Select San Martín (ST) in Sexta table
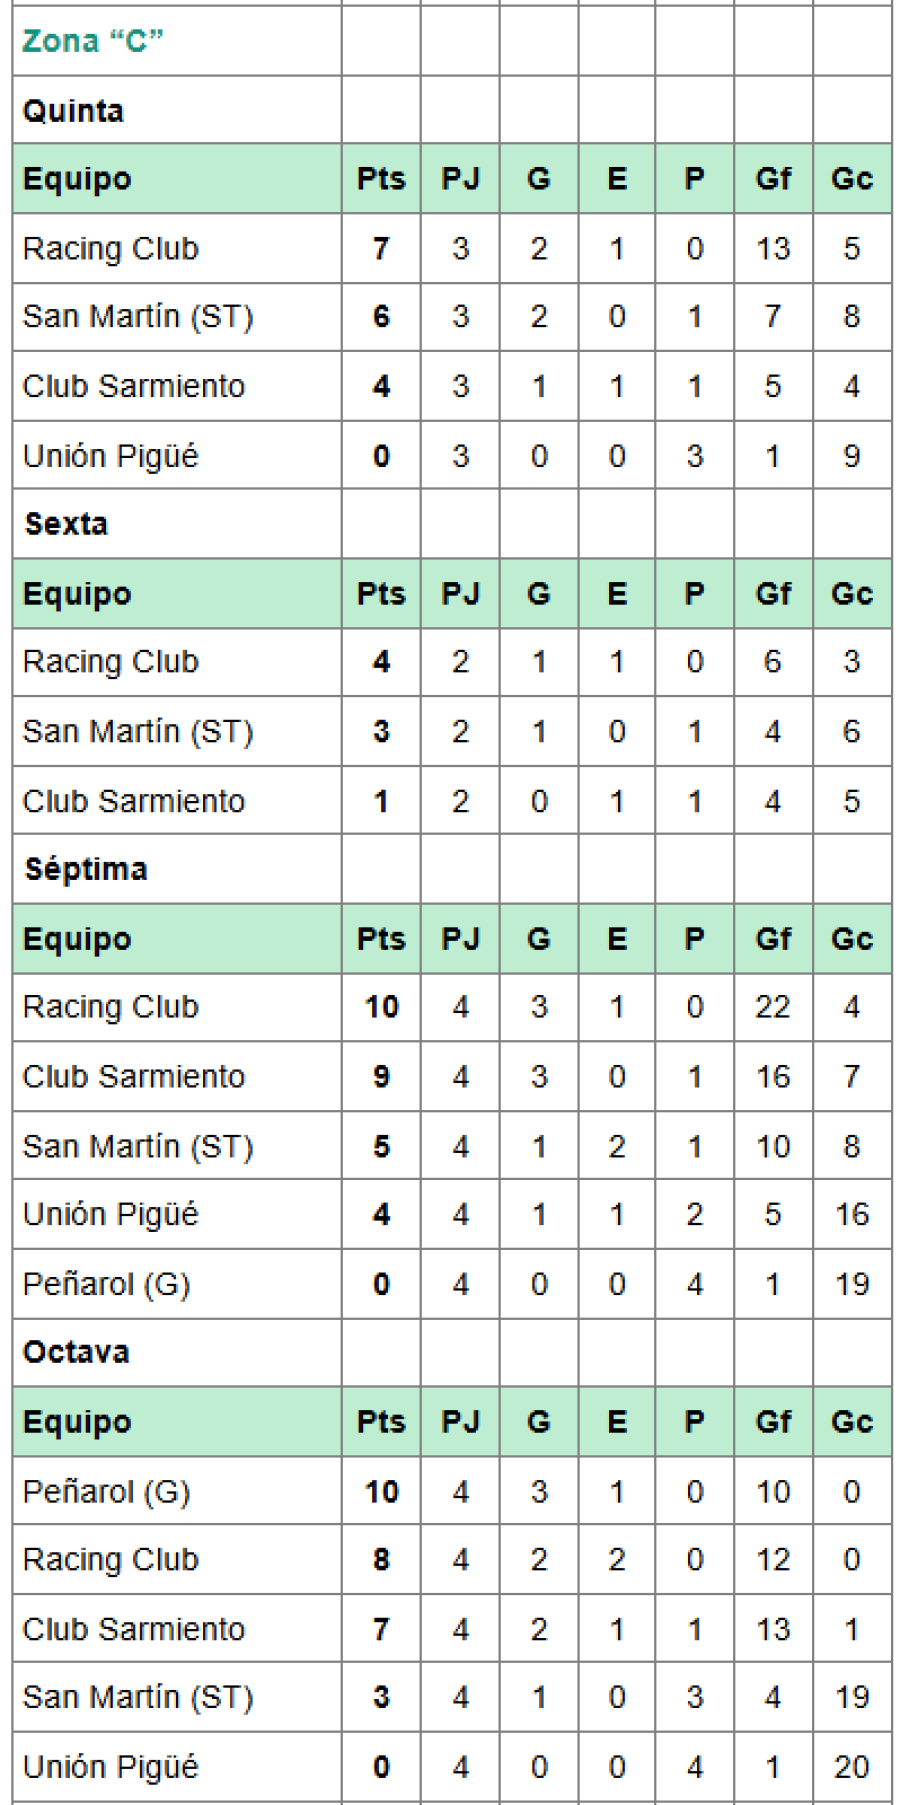Image resolution: width=900 pixels, height=1805 pixels. 138,732
